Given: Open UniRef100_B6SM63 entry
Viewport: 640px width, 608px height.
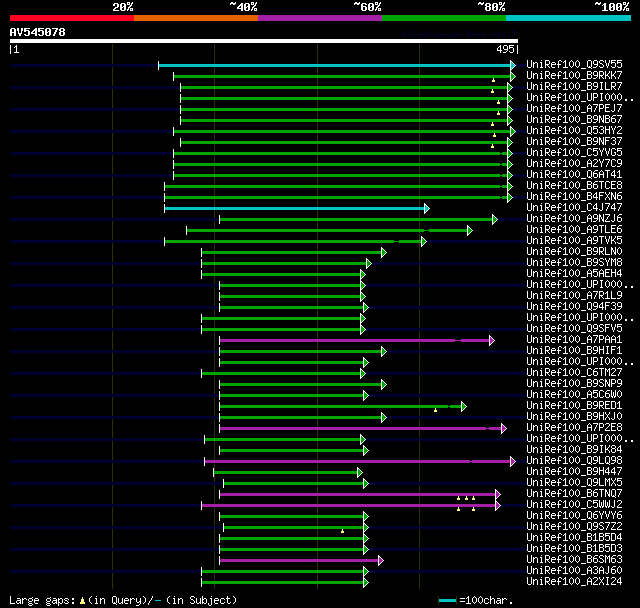Looking at the screenshot, I should (x=574, y=560).
